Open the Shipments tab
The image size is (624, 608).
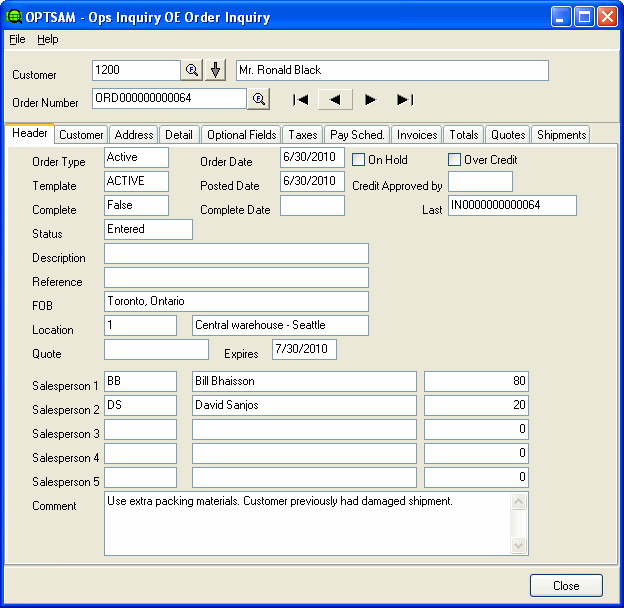coord(561,135)
